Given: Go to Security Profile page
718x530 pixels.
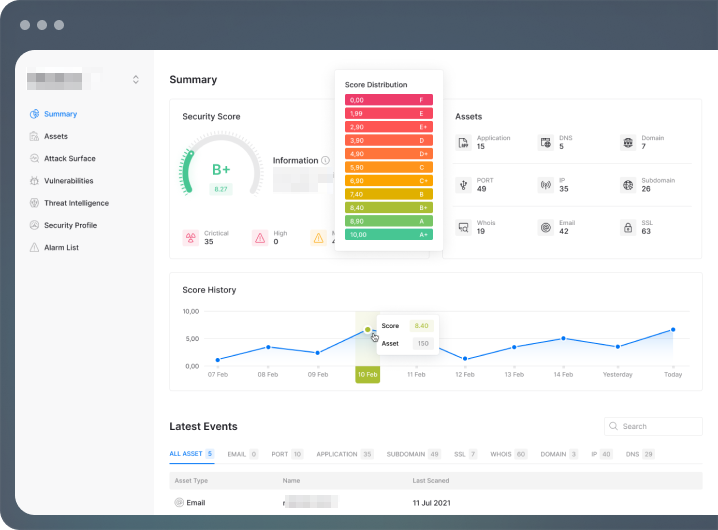Looking at the screenshot, I should coord(71,225).
